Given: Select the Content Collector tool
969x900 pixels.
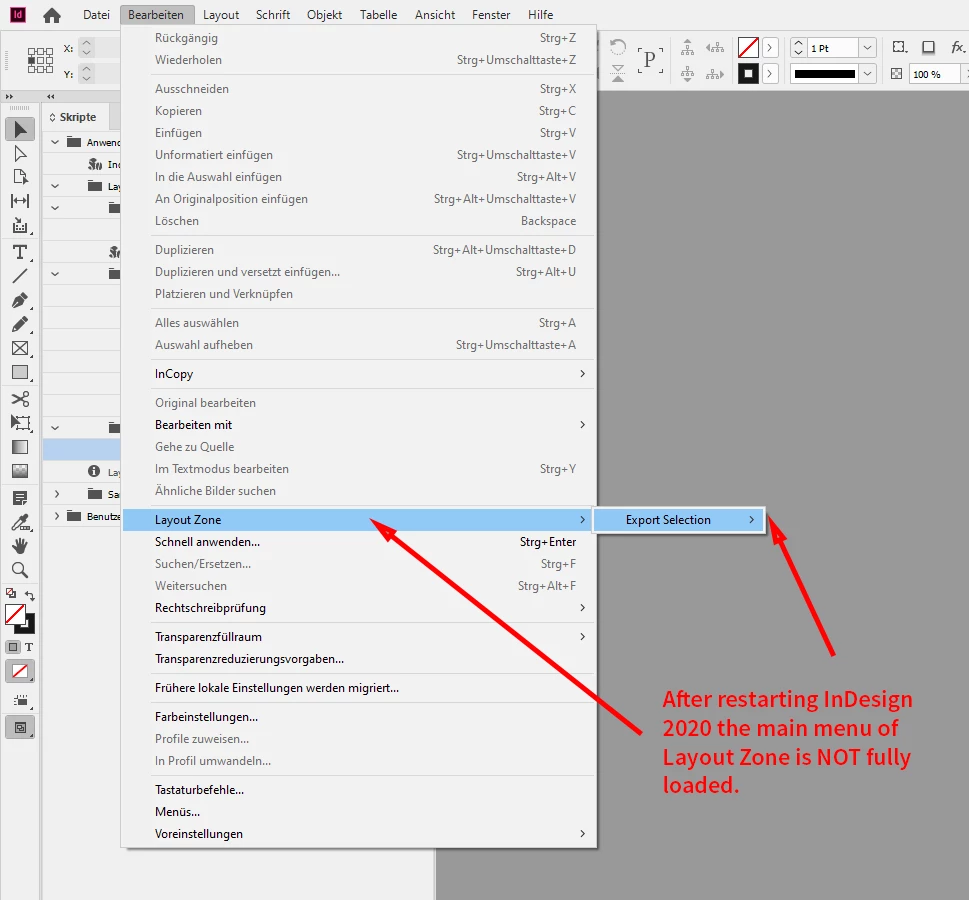Looking at the screenshot, I should tap(20, 225).
